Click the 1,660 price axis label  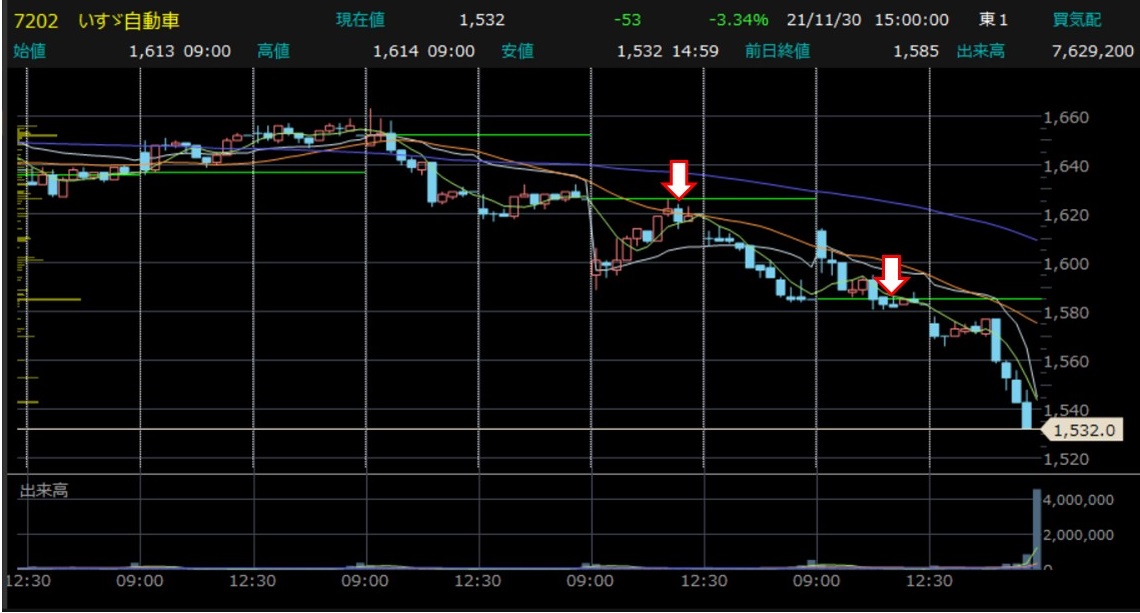pyautogui.click(x=1066, y=117)
